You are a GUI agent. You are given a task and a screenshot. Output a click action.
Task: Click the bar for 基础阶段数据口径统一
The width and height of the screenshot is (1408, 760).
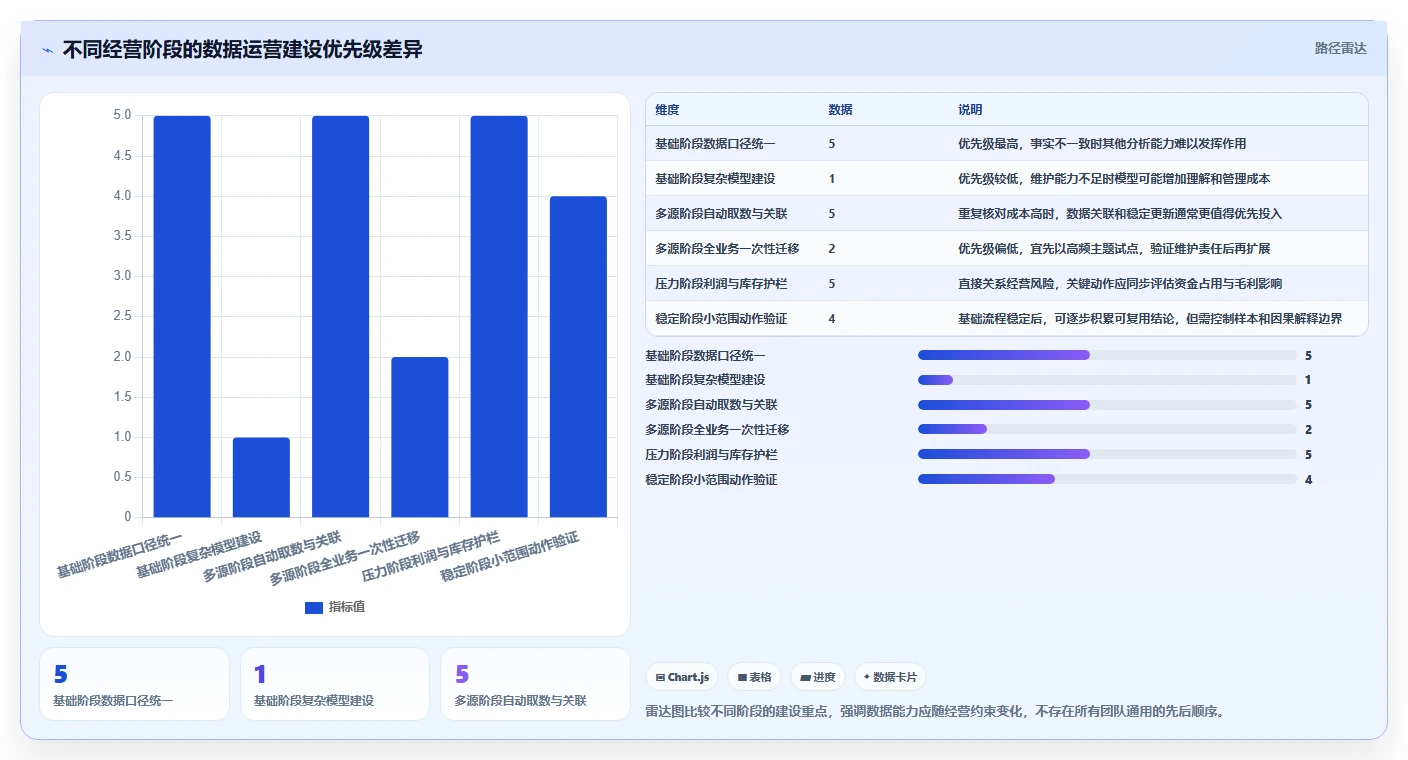click(x=182, y=316)
